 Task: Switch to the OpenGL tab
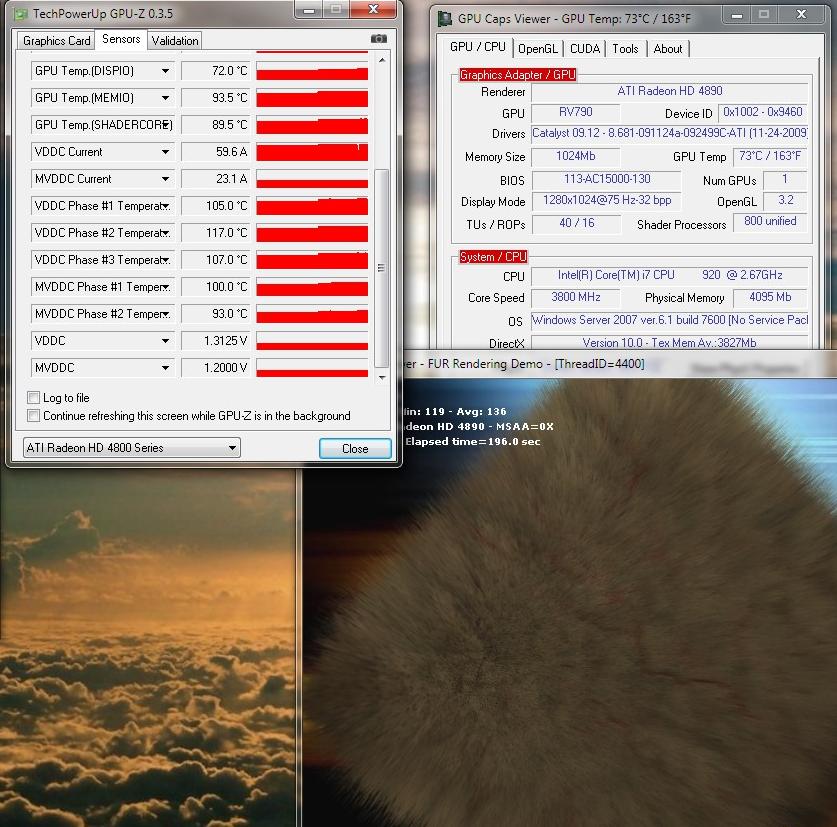click(x=538, y=49)
